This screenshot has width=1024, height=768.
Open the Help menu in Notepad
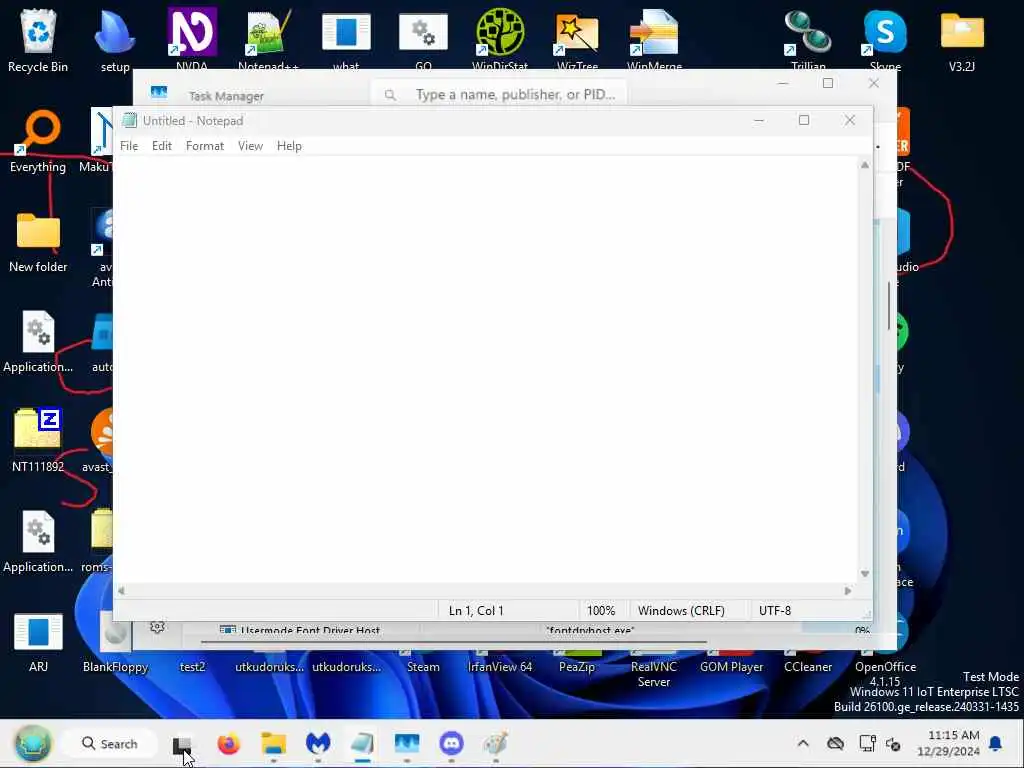tap(289, 146)
